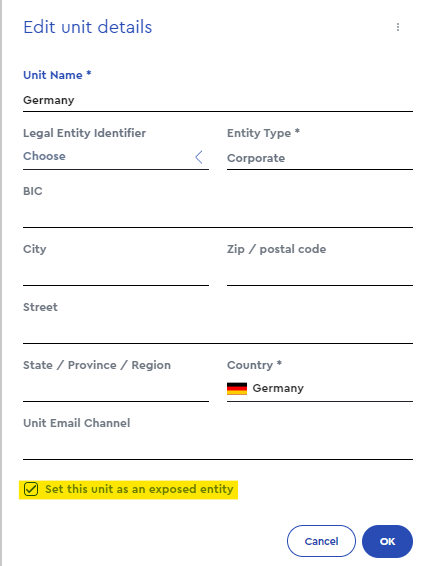Image resolution: width=424 pixels, height=566 pixels.
Task: Click the Unit Email Channel field
Action: click(x=218, y=447)
